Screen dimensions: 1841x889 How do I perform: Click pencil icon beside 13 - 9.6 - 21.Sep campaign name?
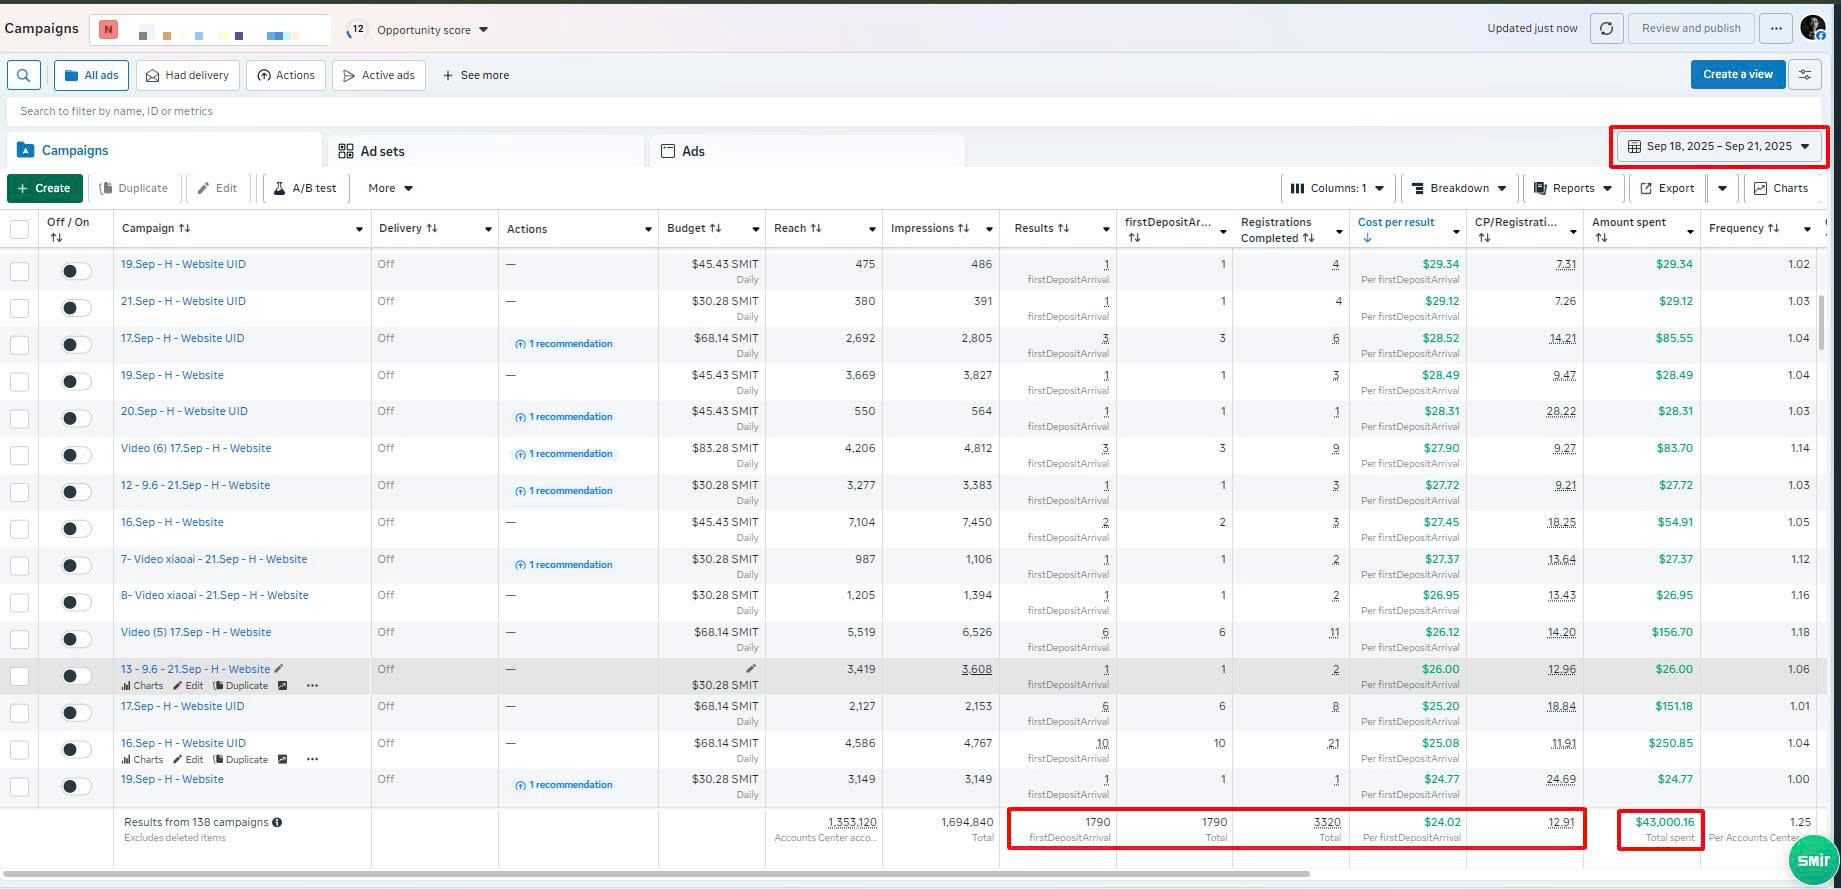pos(279,669)
